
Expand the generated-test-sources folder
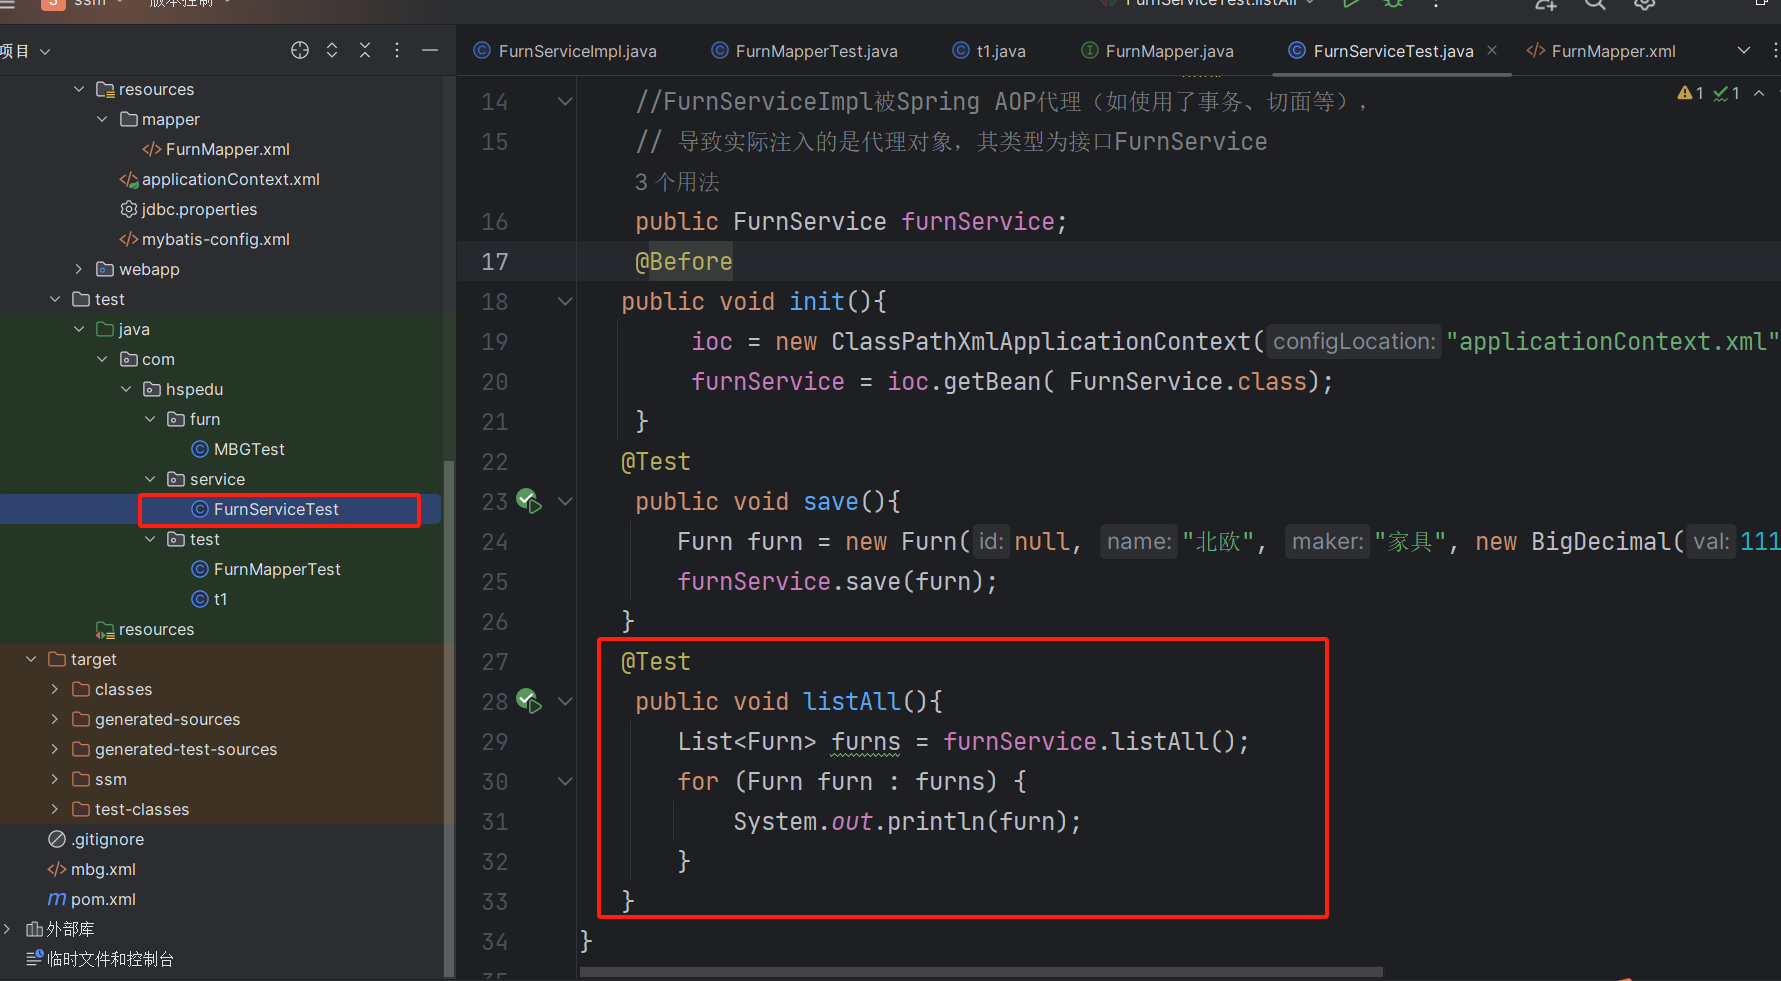(55, 749)
